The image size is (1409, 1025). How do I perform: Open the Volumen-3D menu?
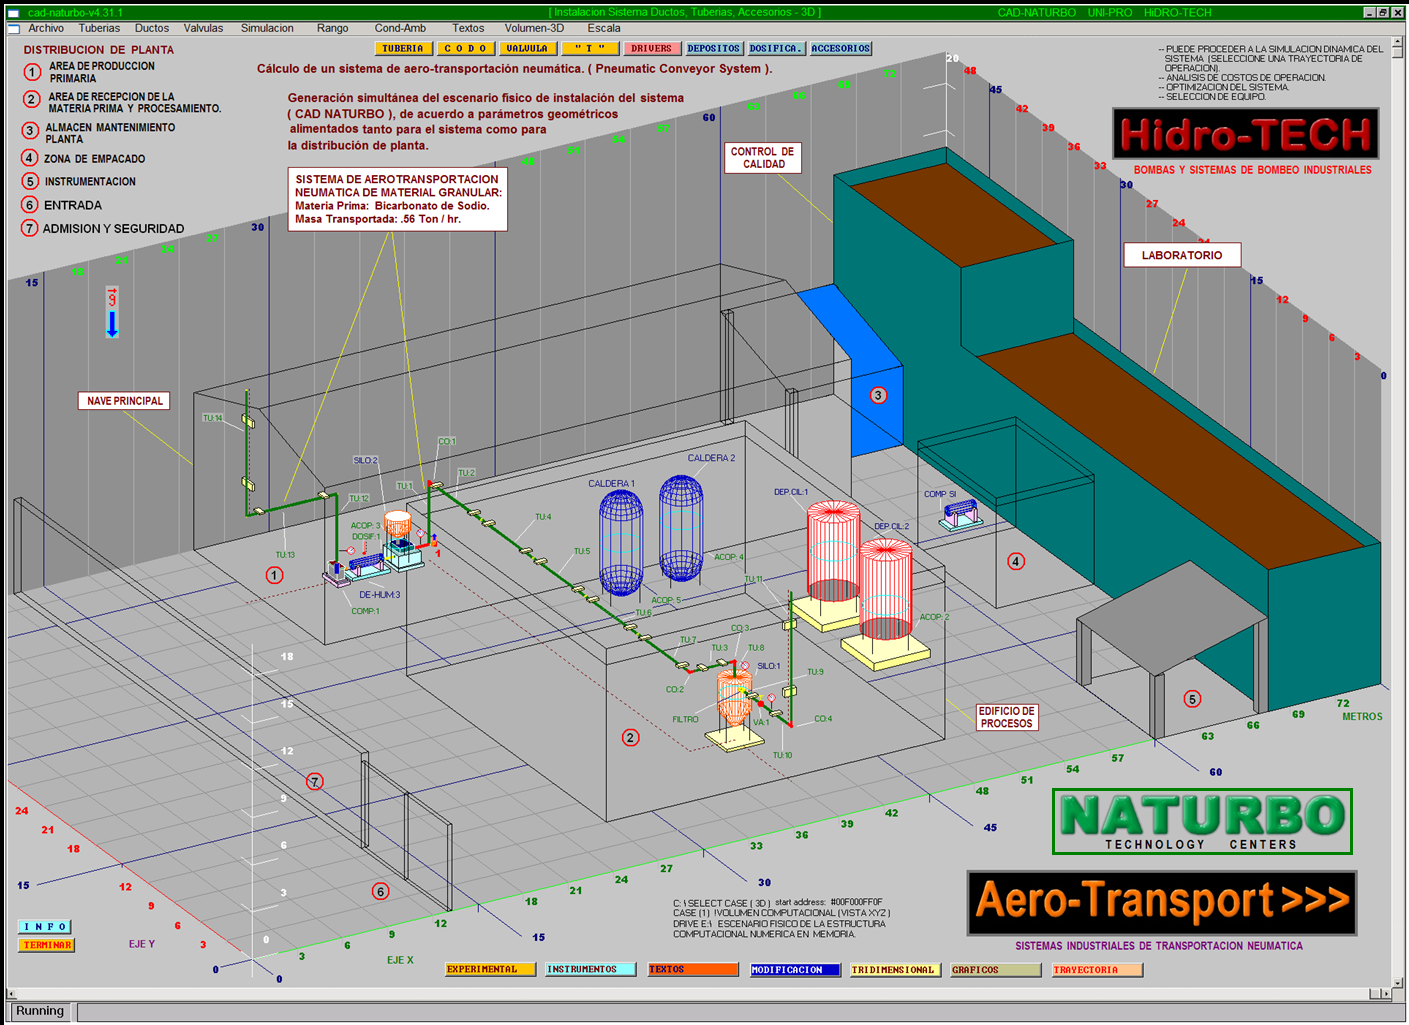click(x=534, y=28)
